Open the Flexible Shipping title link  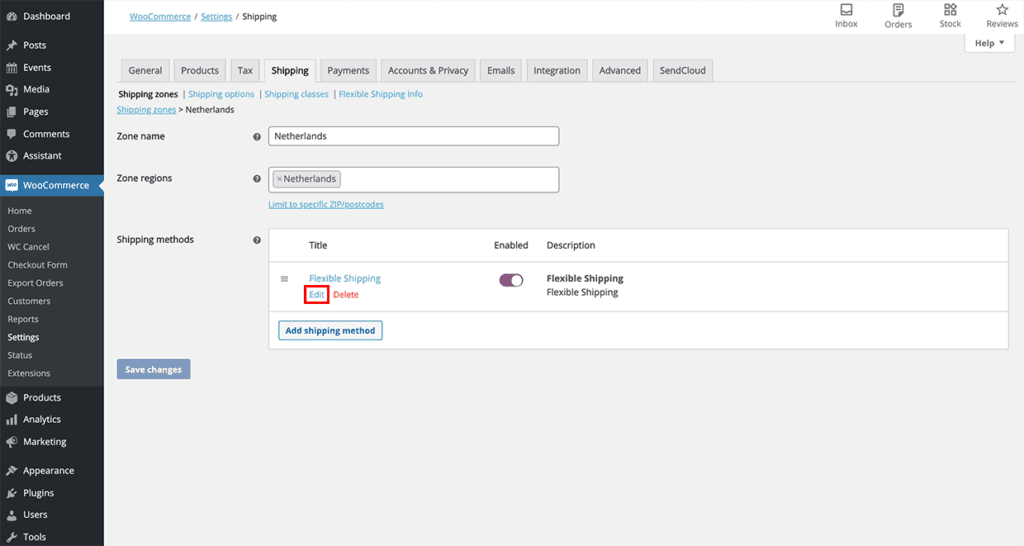tap(345, 278)
